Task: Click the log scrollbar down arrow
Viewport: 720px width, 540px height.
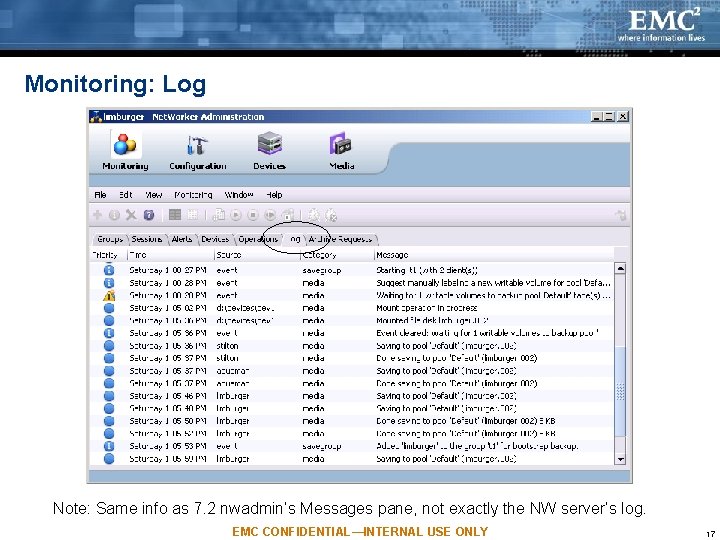Action: point(620,459)
